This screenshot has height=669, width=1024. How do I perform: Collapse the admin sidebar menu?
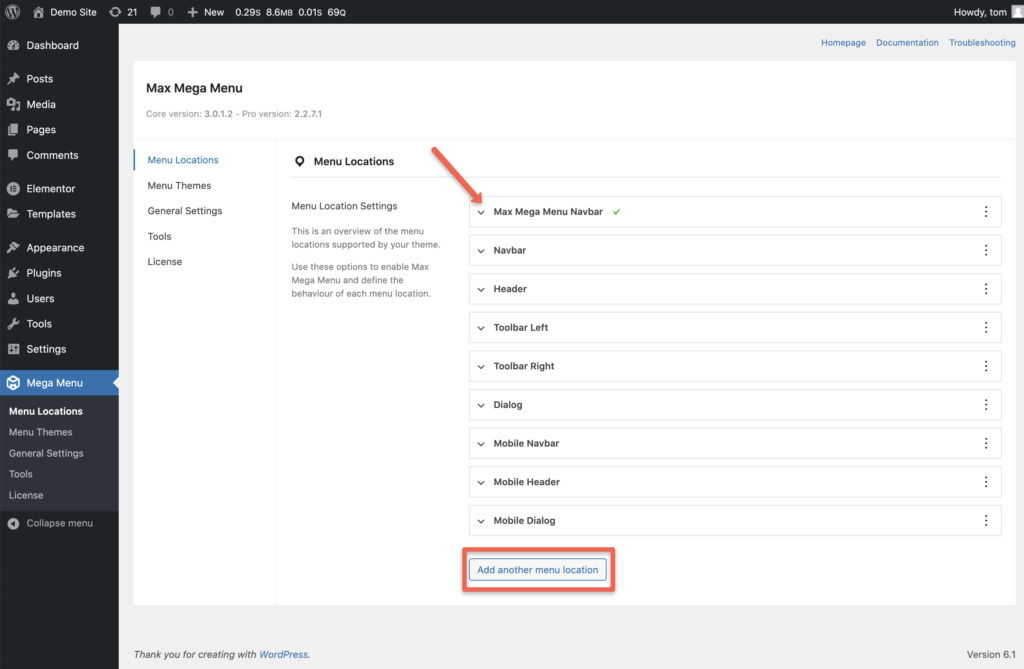pyautogui.click(x=59, y=523)
